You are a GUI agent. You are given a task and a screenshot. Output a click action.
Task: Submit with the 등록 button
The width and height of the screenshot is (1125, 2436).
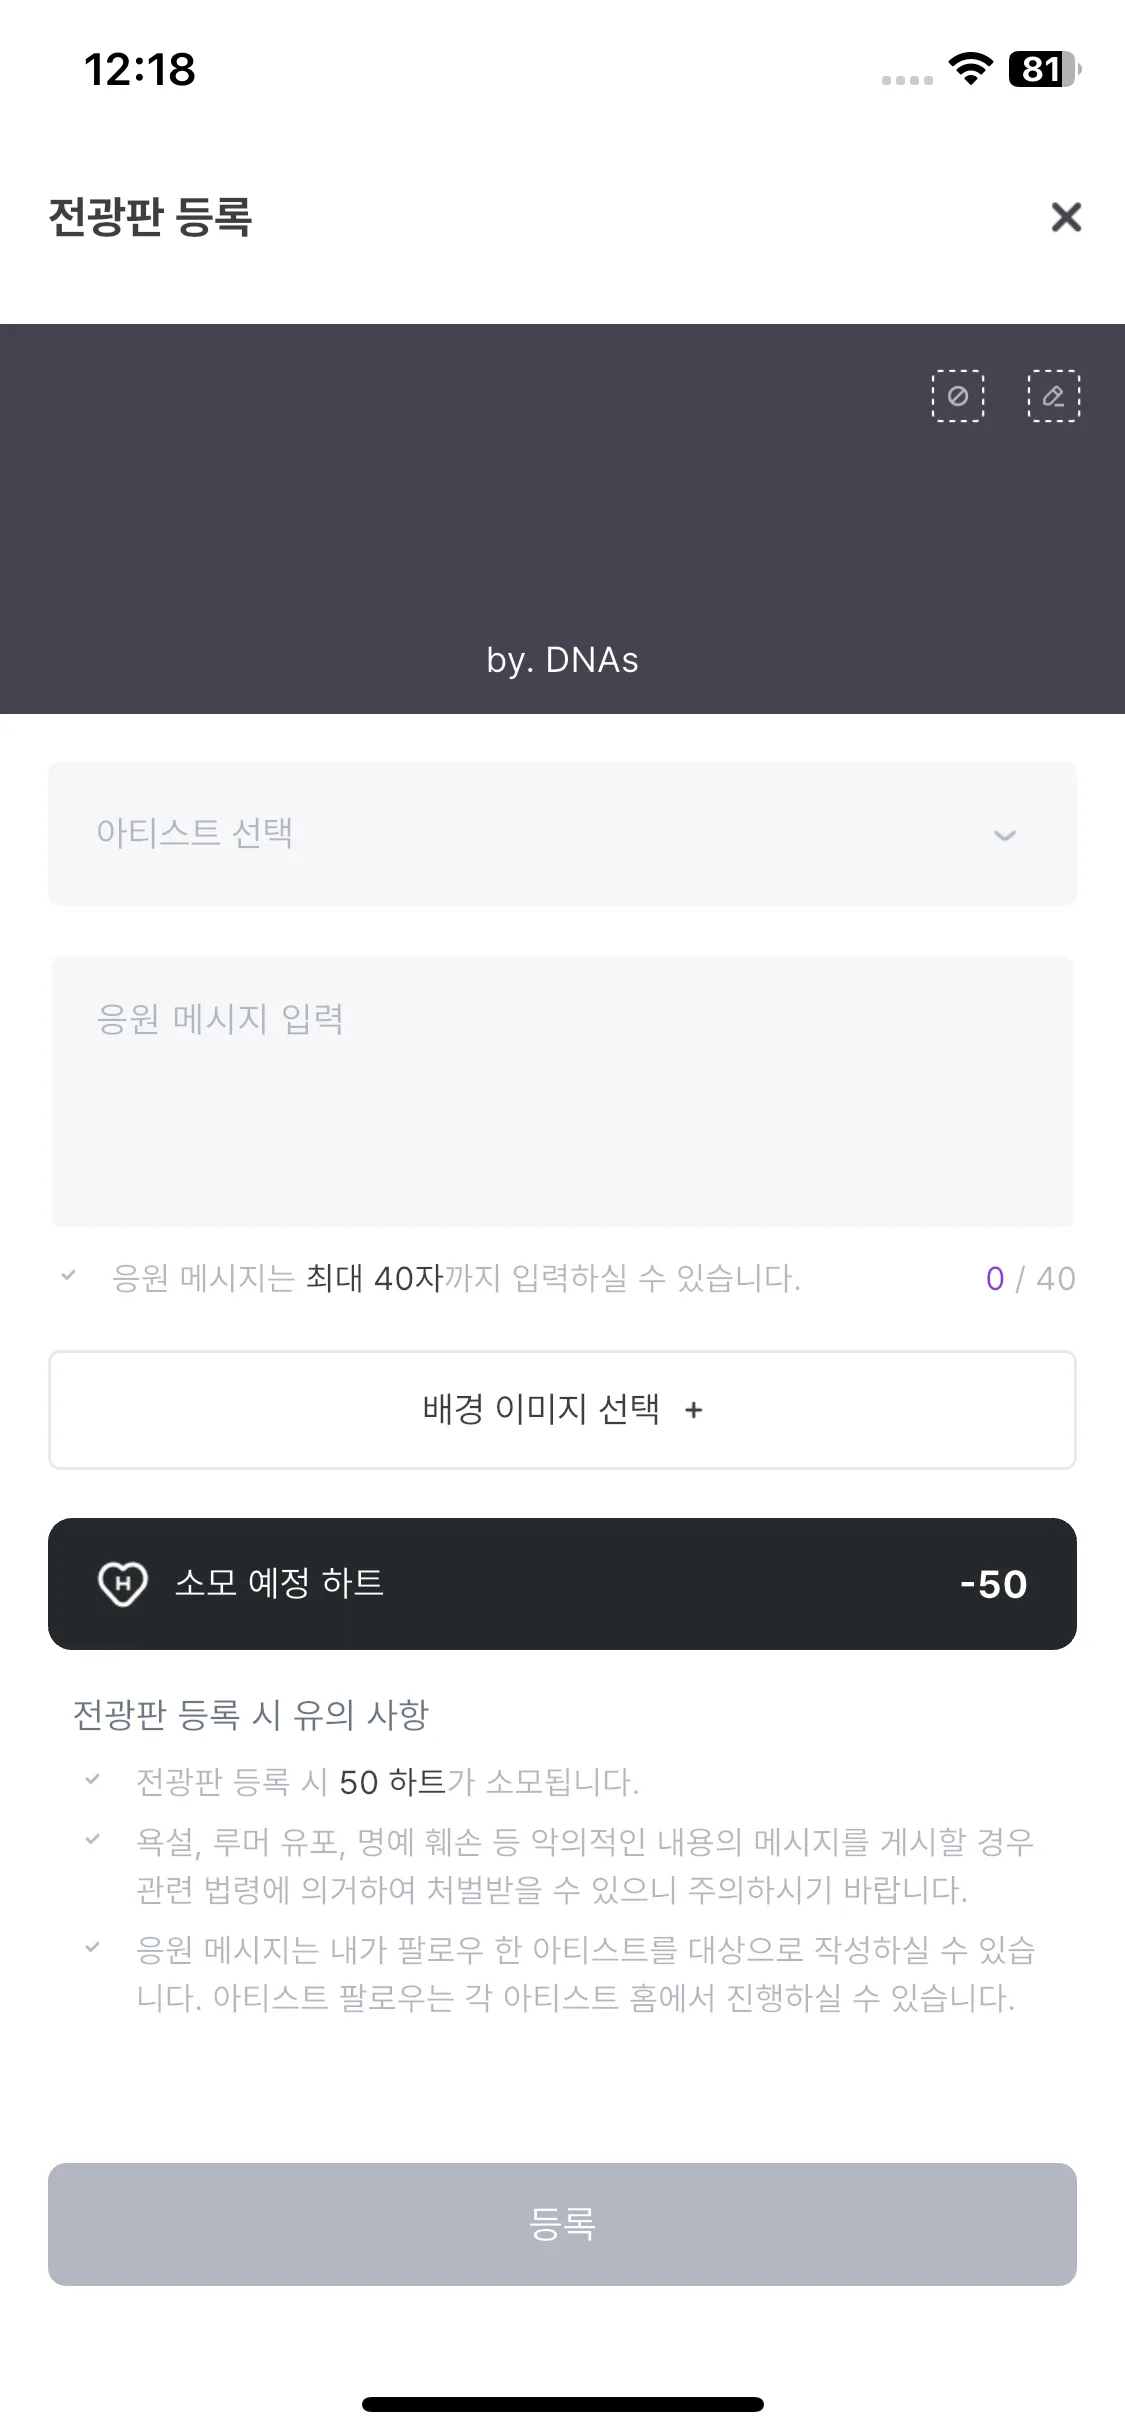pos(562,2224)
